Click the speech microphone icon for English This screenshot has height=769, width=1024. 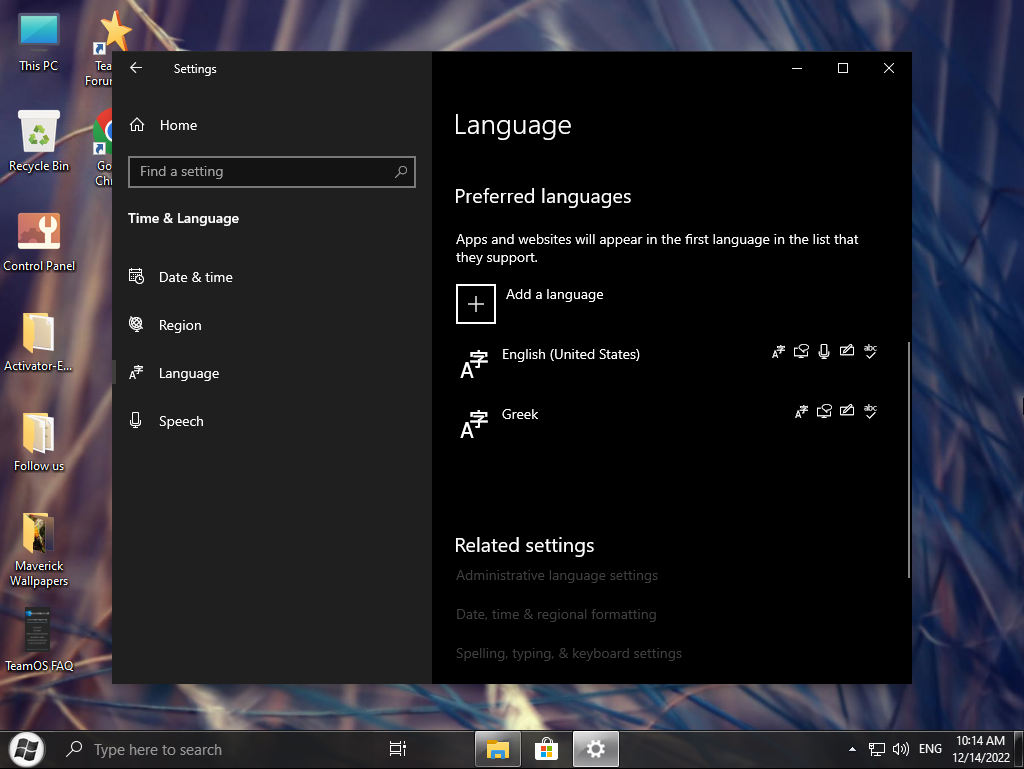(x=824, y=351)
